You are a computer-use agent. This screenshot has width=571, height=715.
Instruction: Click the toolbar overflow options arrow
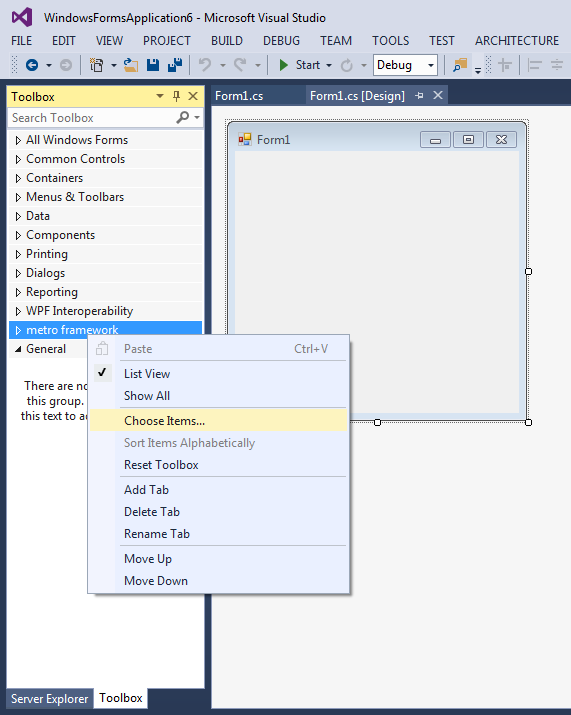pos(478,71)
